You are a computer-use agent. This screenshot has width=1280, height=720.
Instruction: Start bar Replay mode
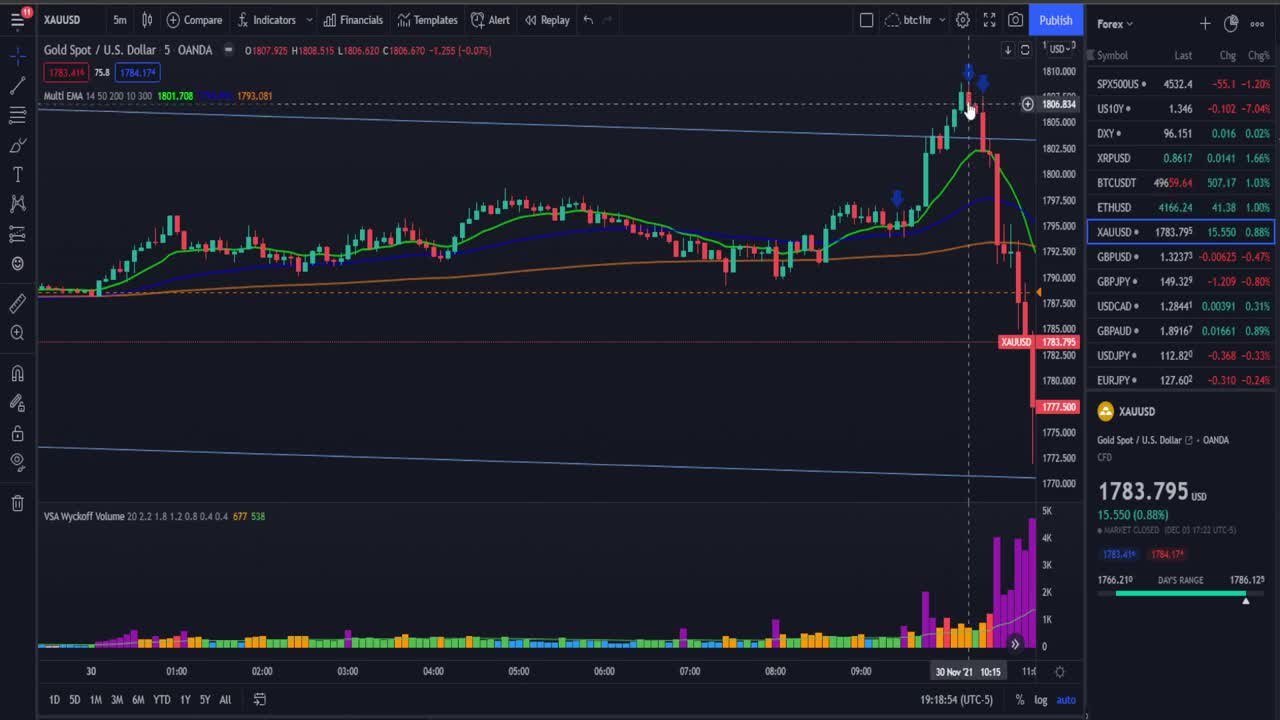(x=547, y=20)
